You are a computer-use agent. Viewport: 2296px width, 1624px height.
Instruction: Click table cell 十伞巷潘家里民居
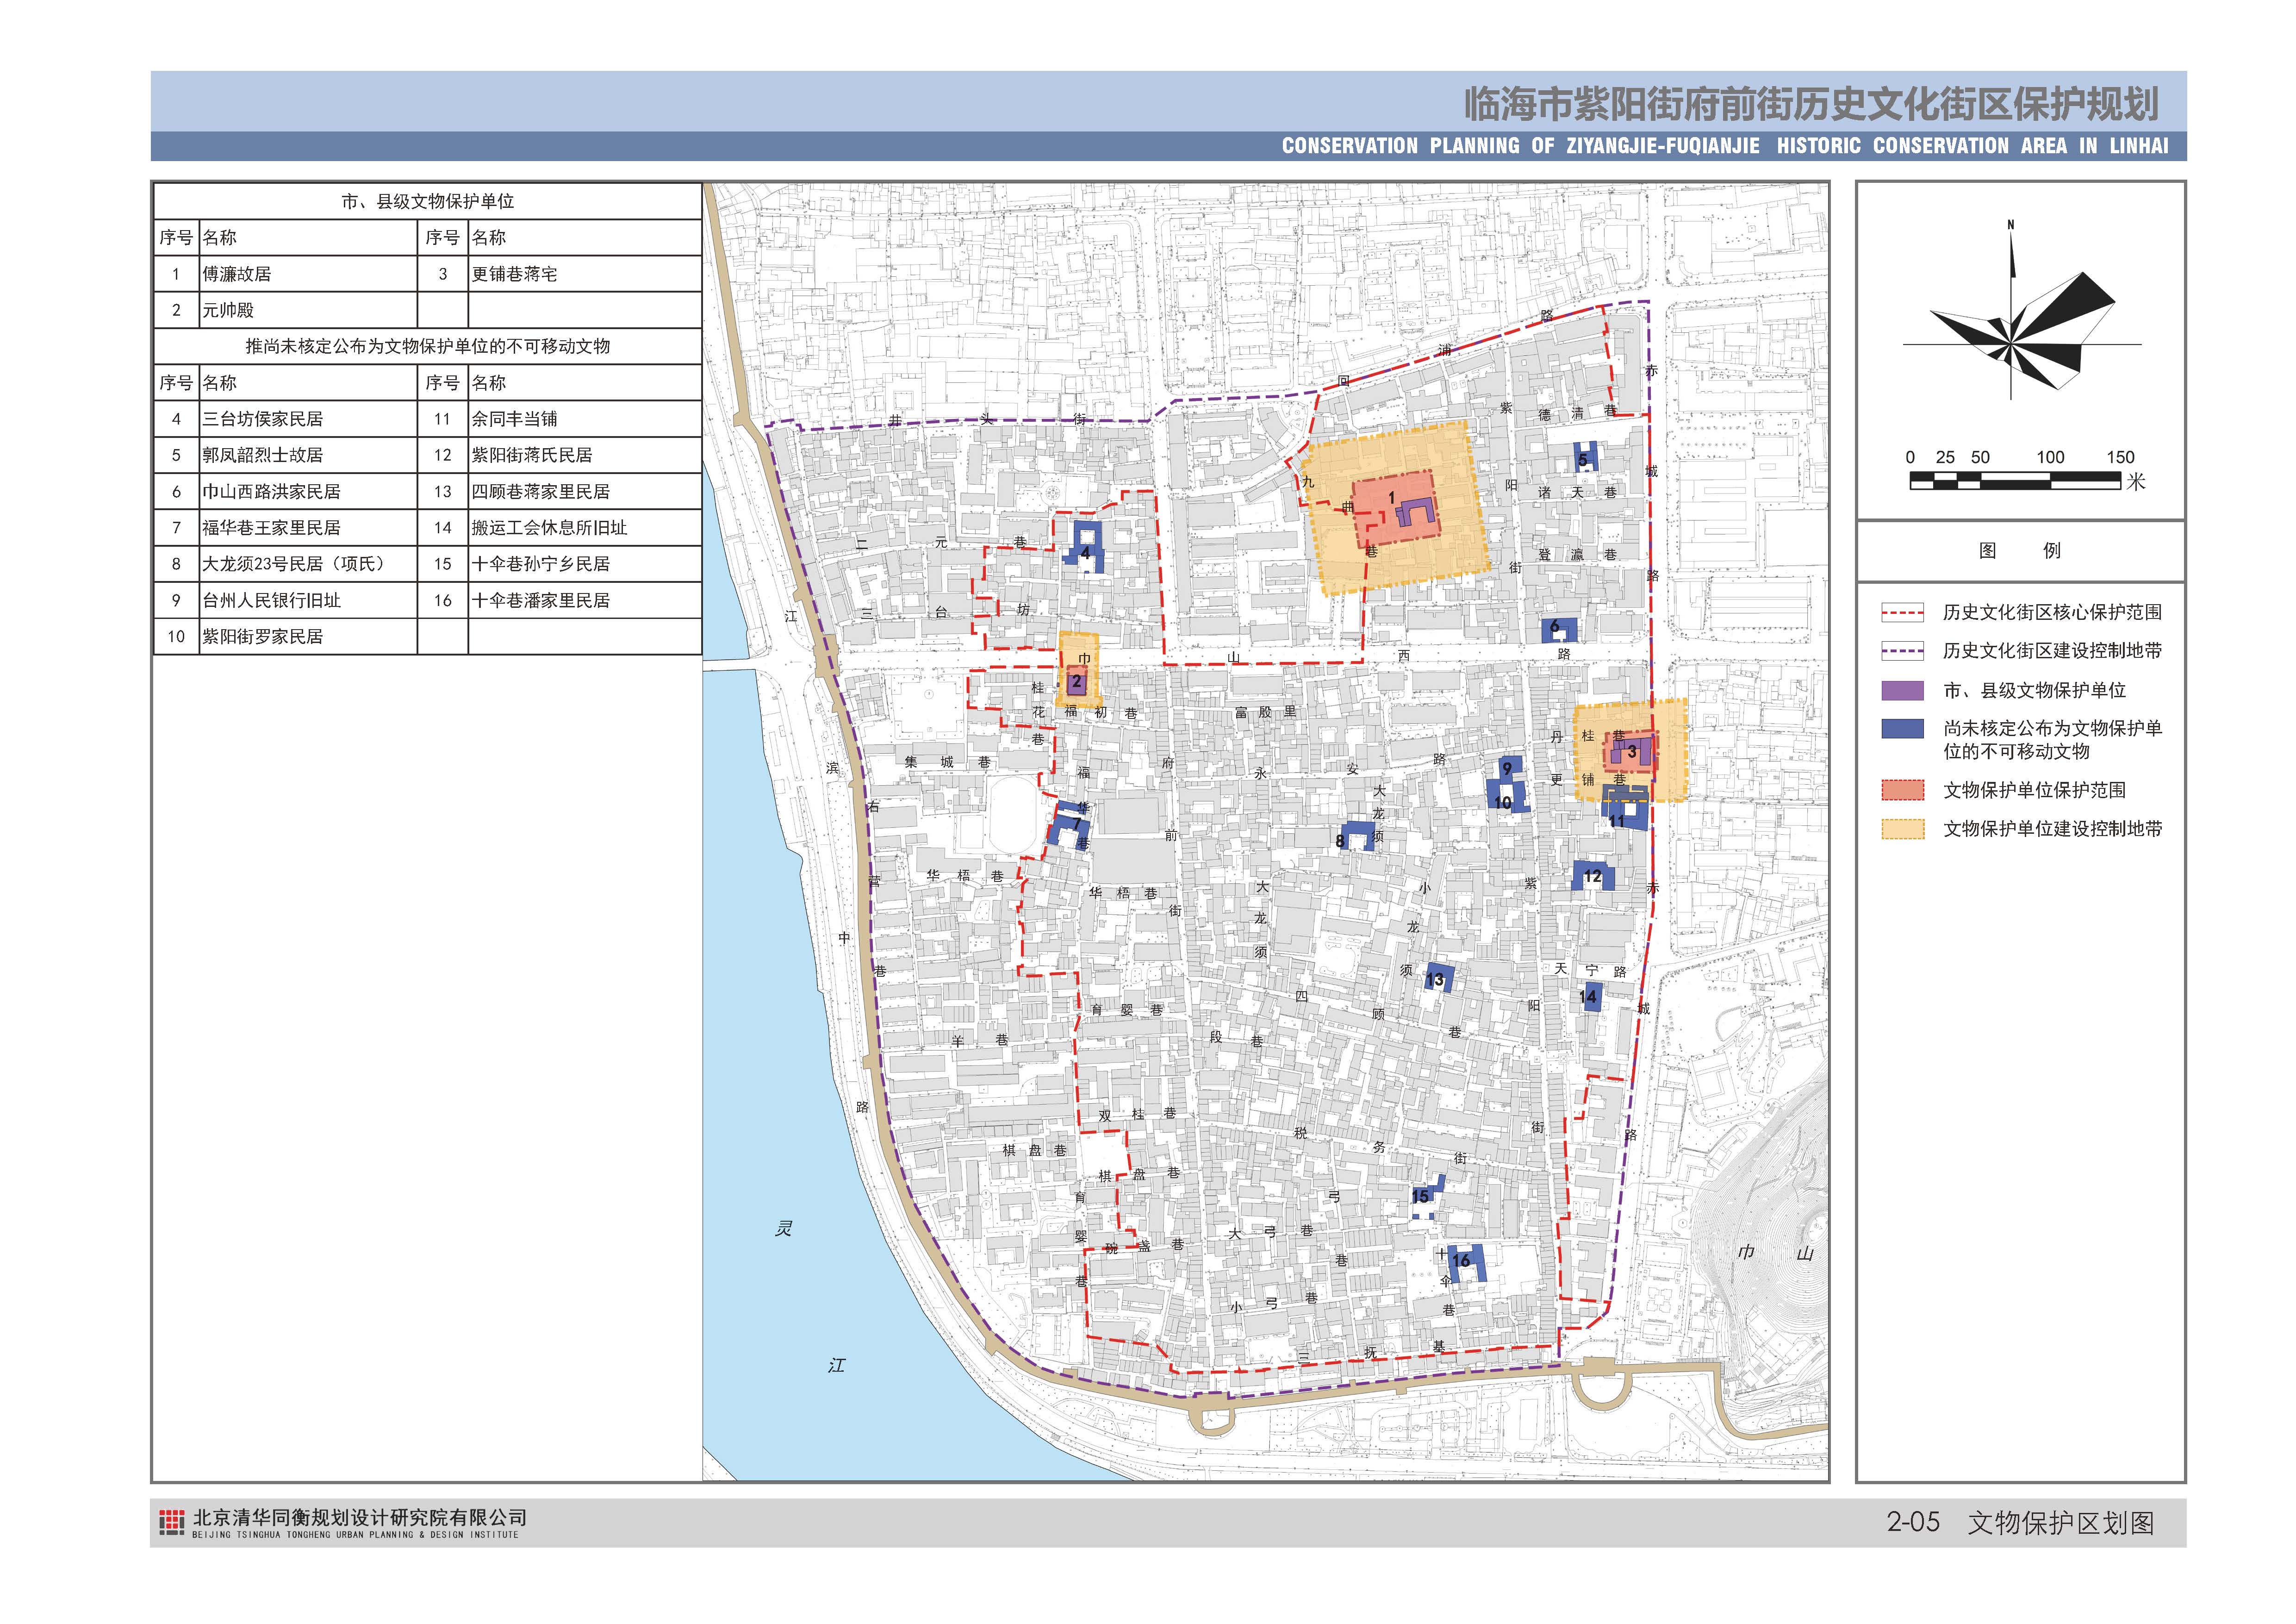(541, 600)
